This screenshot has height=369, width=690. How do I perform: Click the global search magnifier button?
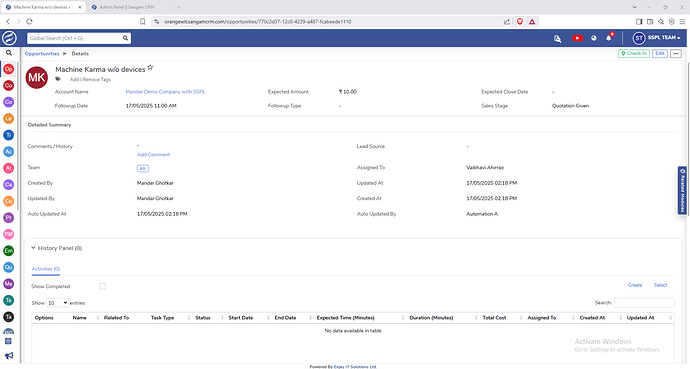pyautogui.click(x=125, y=38)
